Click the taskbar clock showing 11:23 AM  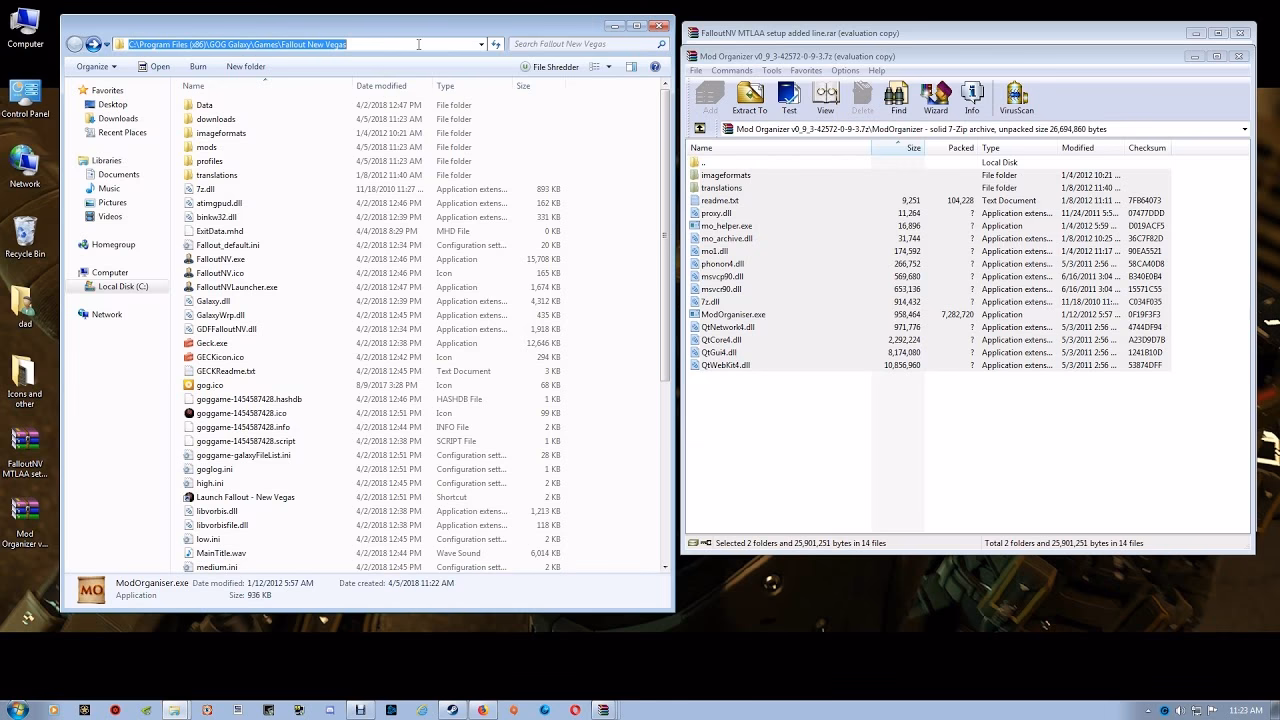point(1246,710)
